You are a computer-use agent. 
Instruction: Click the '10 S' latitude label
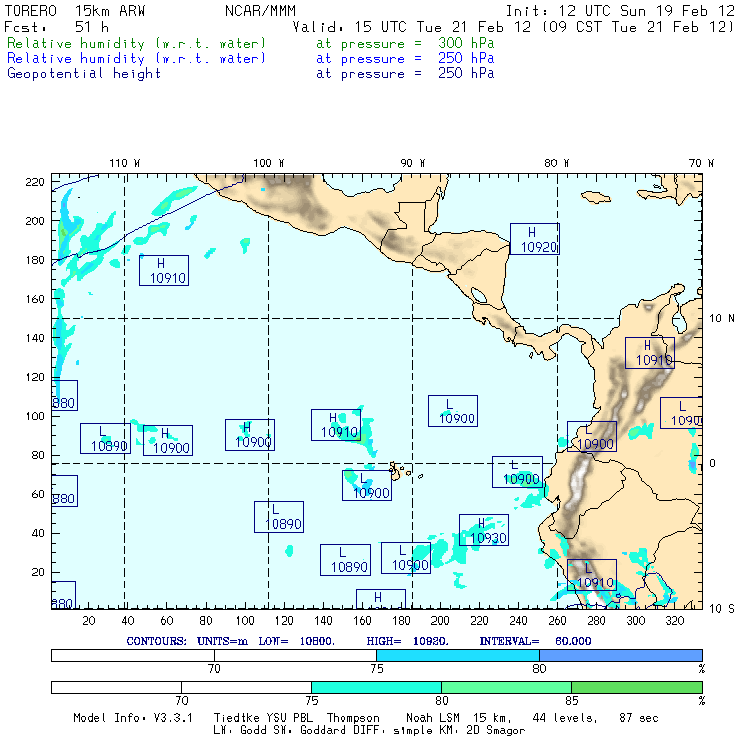tap(722, 609)
